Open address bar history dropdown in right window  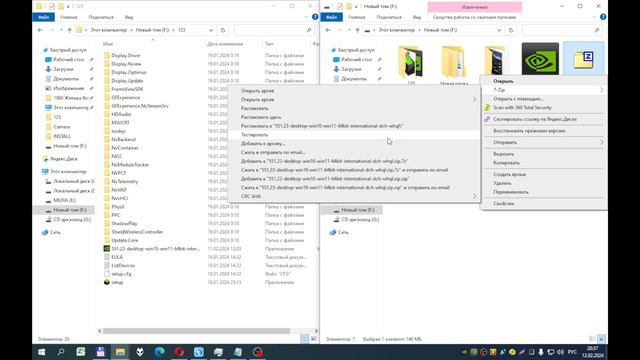(499, 30)
